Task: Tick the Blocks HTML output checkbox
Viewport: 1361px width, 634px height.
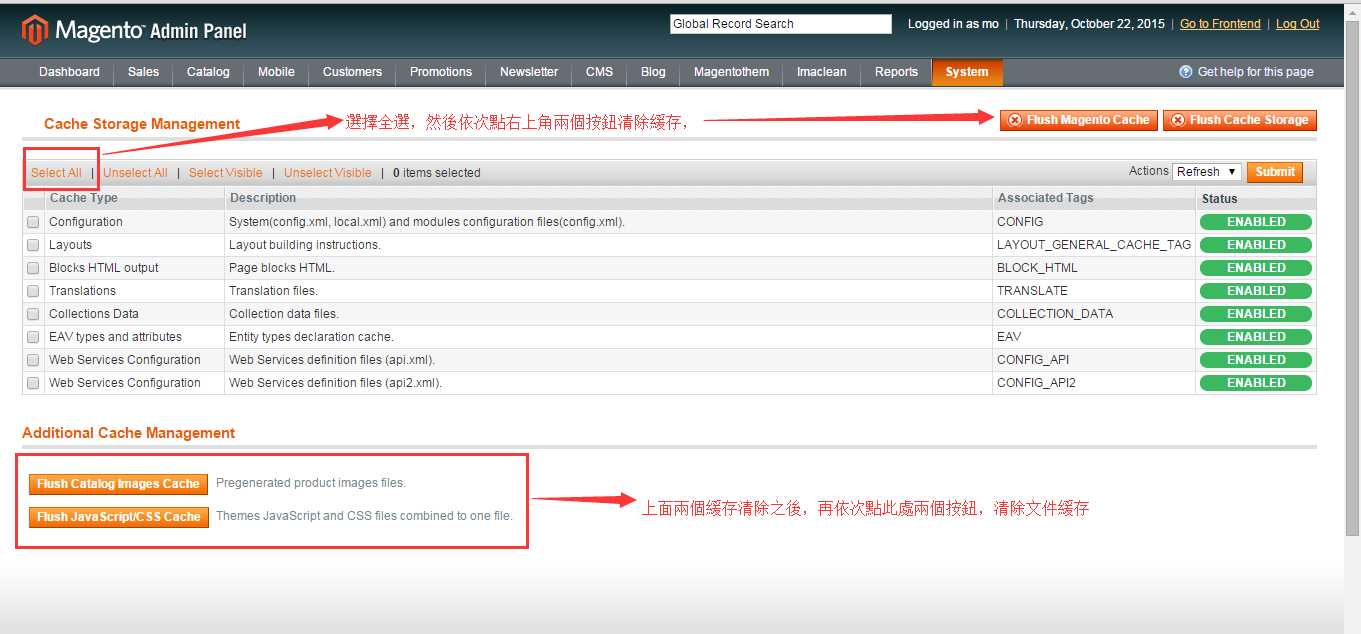Action: point(33,268)
